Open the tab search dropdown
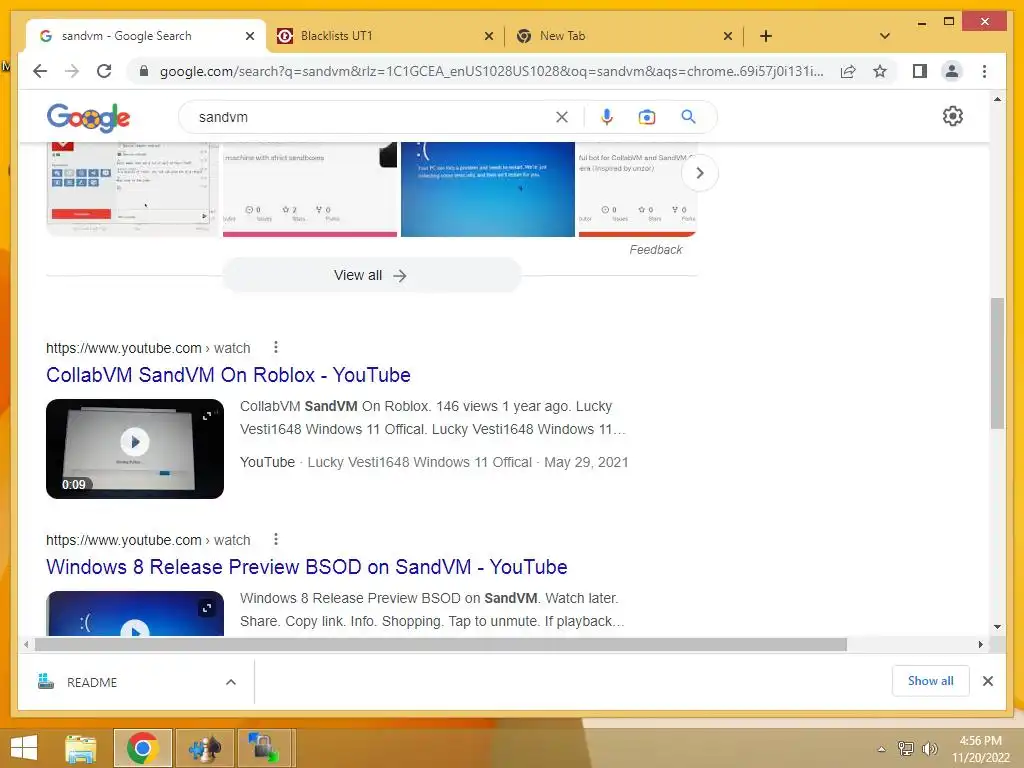 tap(885, 36)
